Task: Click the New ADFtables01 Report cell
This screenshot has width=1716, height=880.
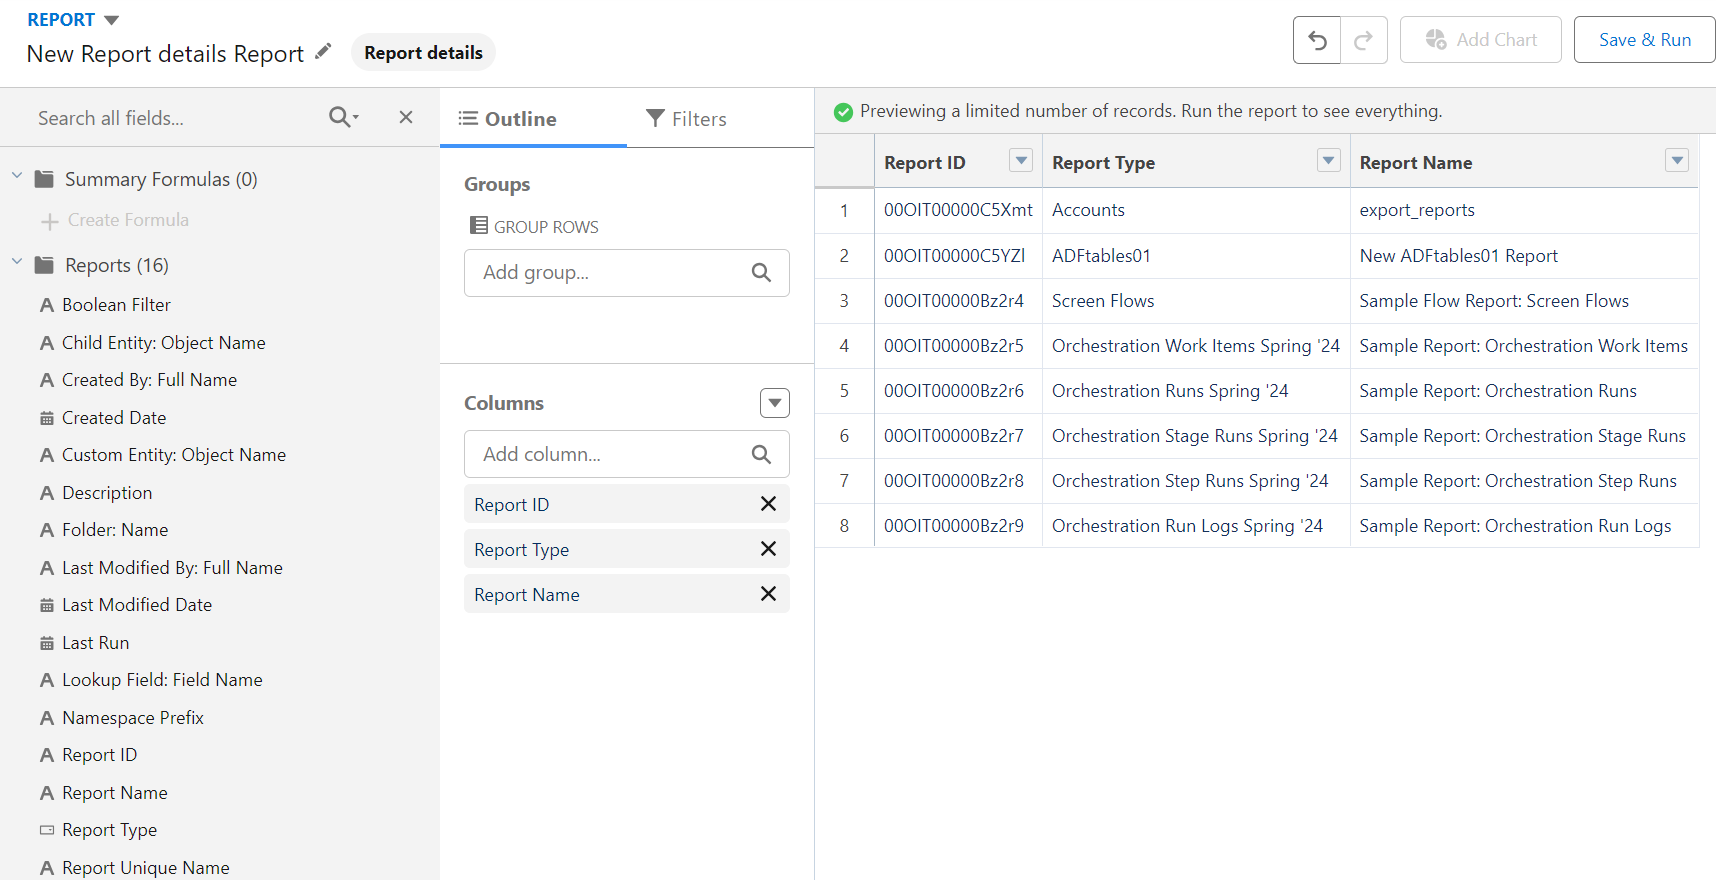Action: (1524, 256)
